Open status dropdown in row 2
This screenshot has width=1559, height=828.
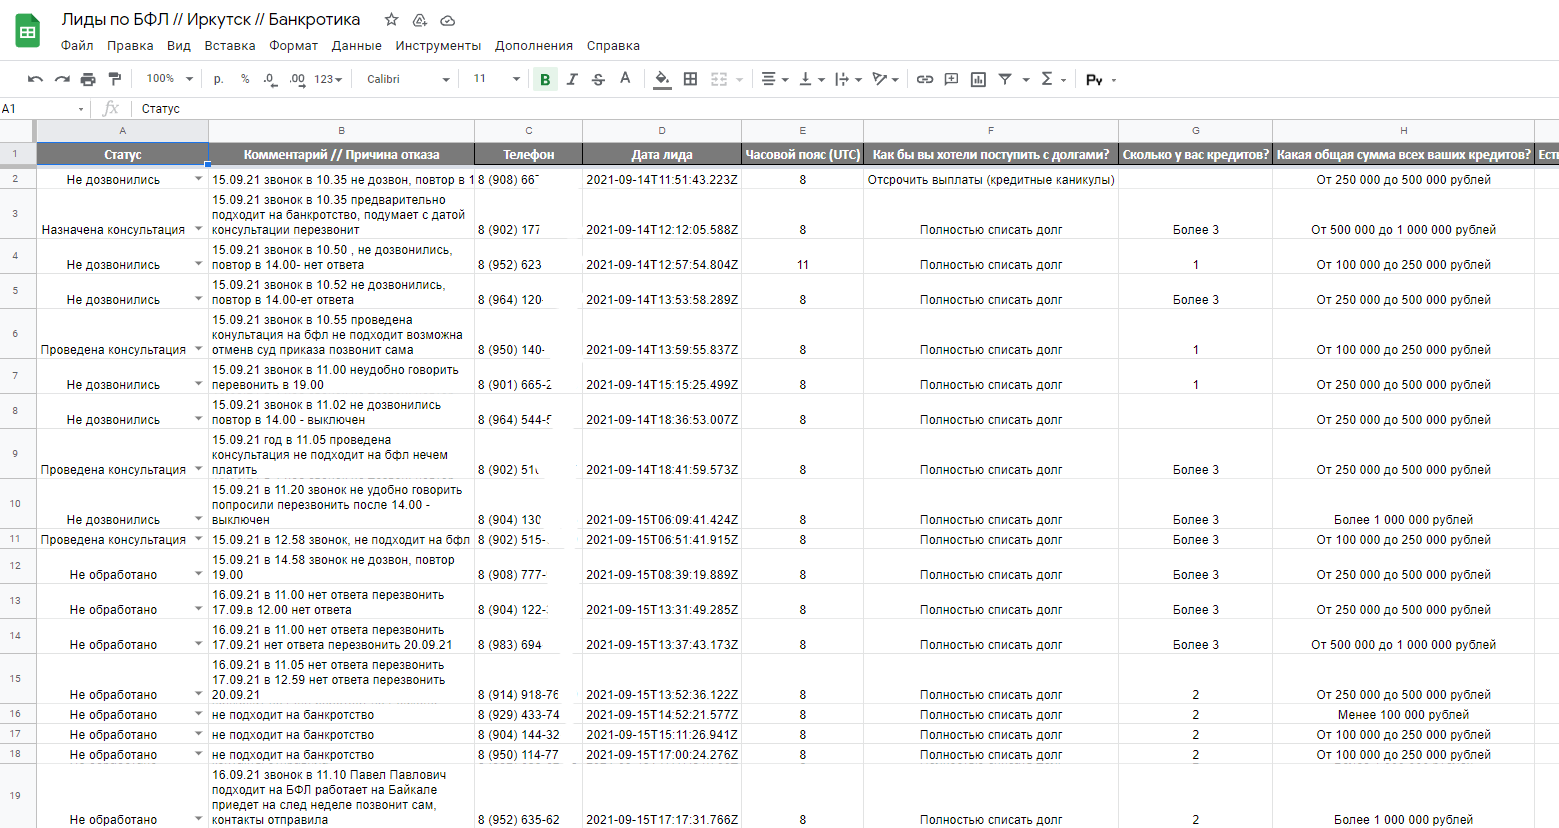click(x=198, y=179)
